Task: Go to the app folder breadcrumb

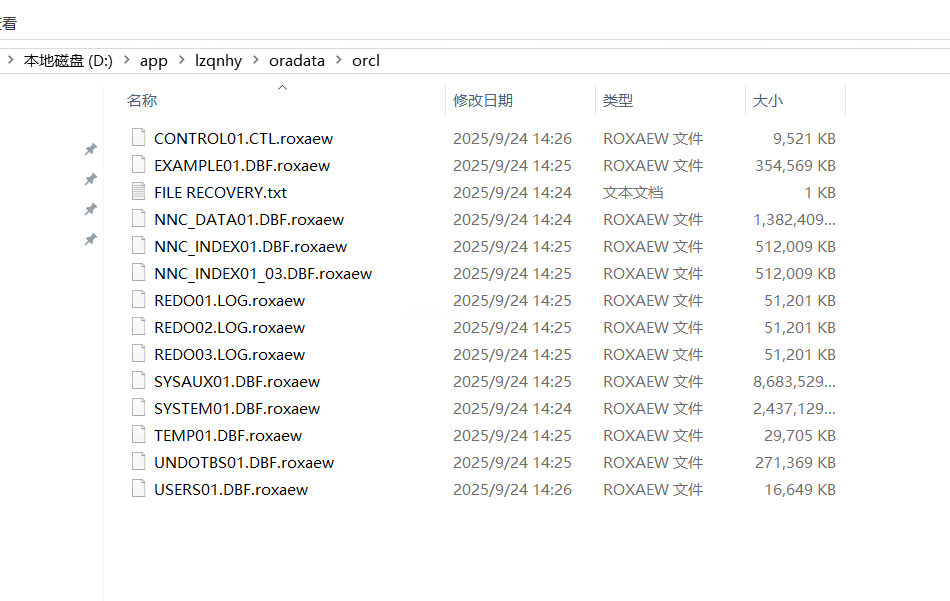Action: click(153, 61)
